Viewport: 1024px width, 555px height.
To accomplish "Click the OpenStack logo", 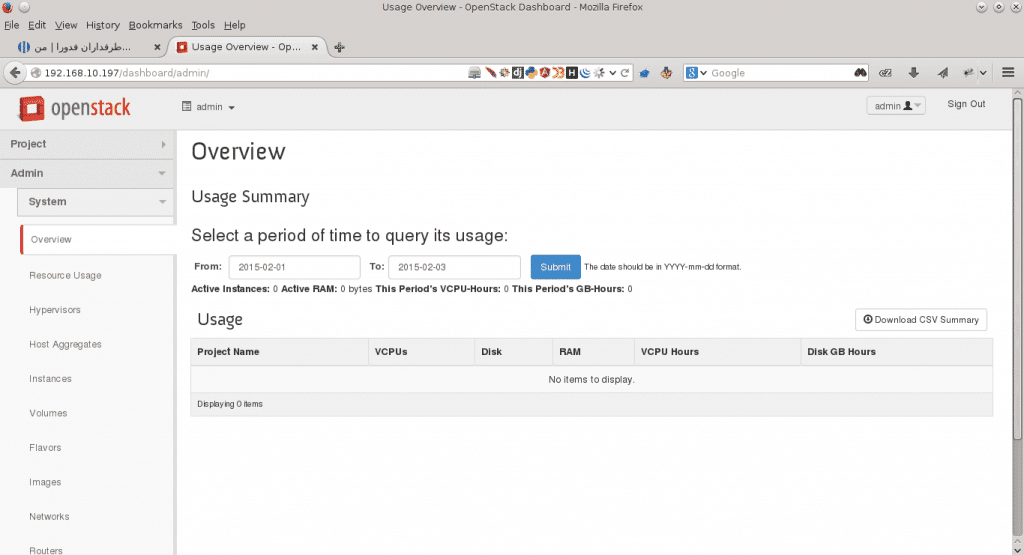I will (x=74, y=108).
